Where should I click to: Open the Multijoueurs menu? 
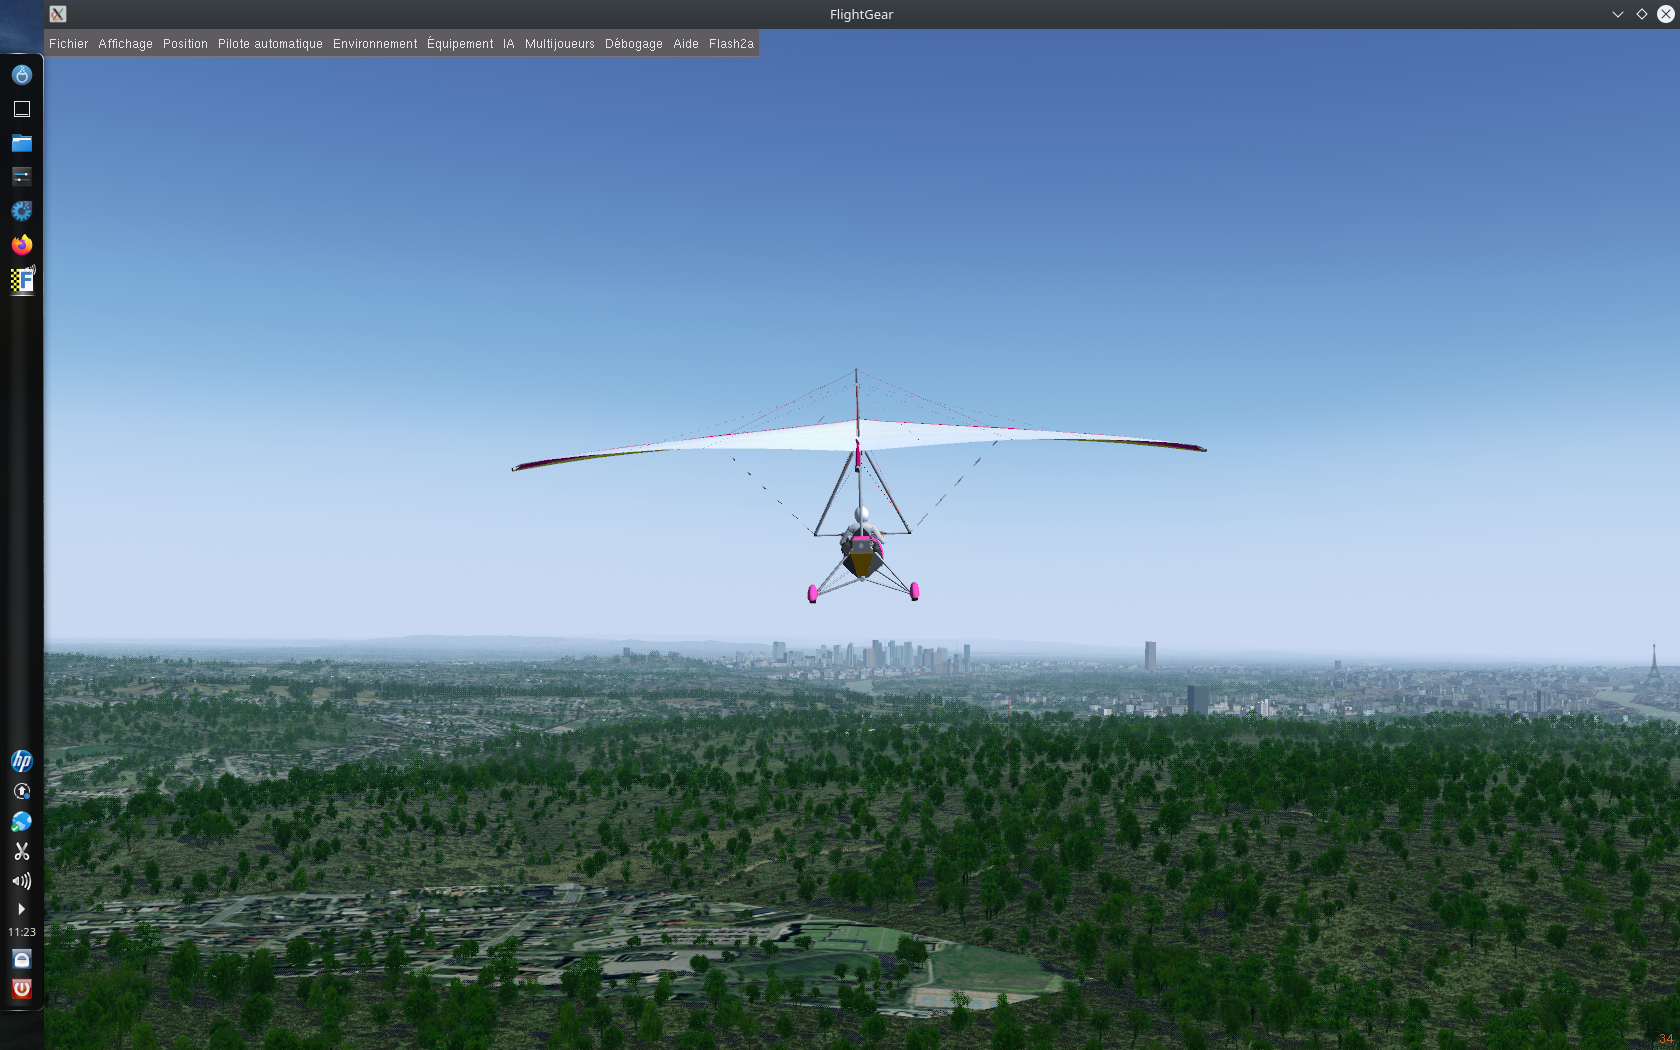click(x=559, y=44)
